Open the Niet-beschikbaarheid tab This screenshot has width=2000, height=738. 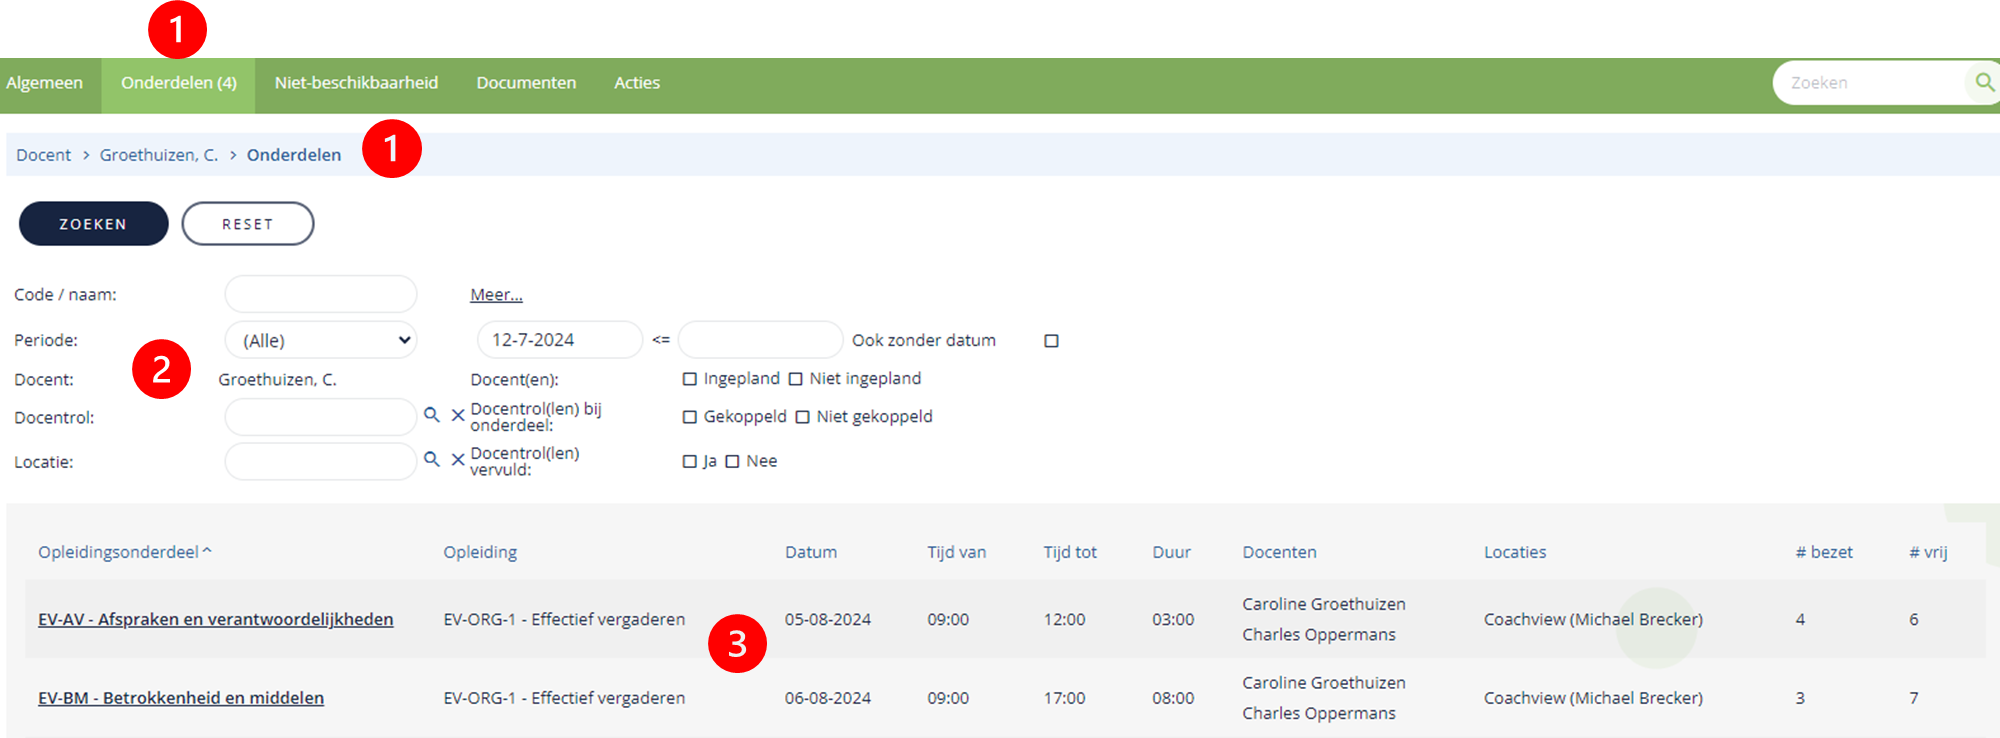[356, 83]
